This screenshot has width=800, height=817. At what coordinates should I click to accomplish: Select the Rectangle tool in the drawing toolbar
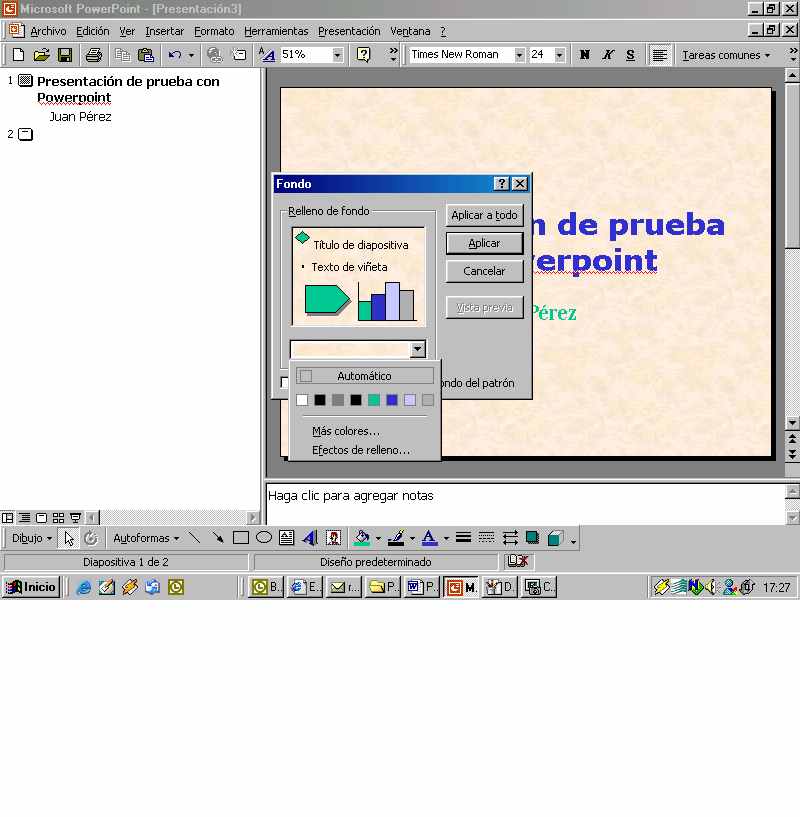[x=241, y=538]
